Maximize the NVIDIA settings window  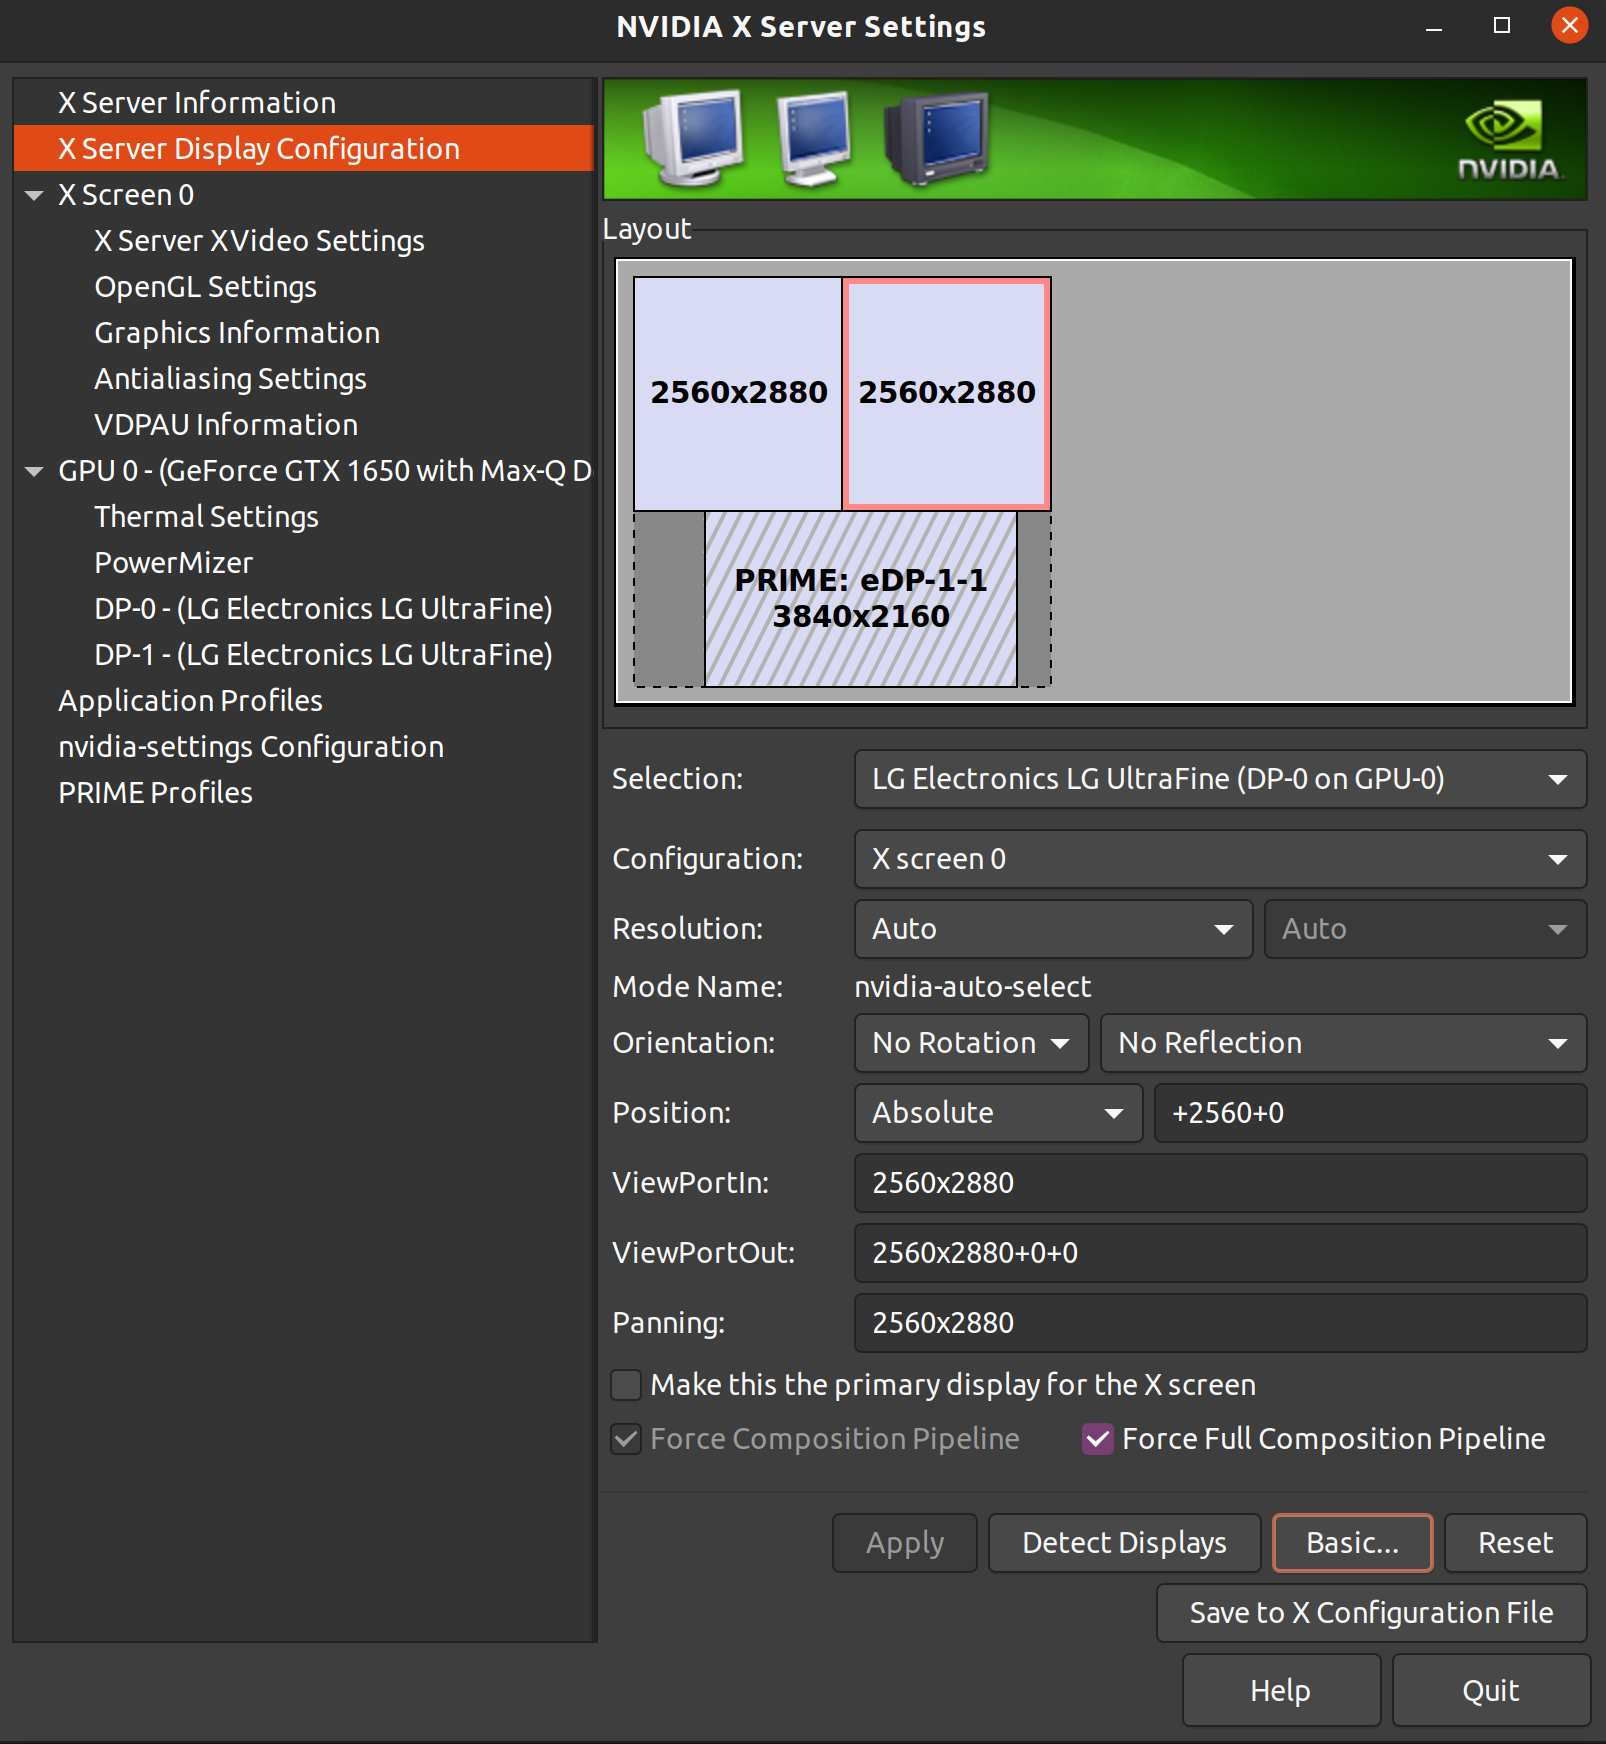[x=1502, y=25]
